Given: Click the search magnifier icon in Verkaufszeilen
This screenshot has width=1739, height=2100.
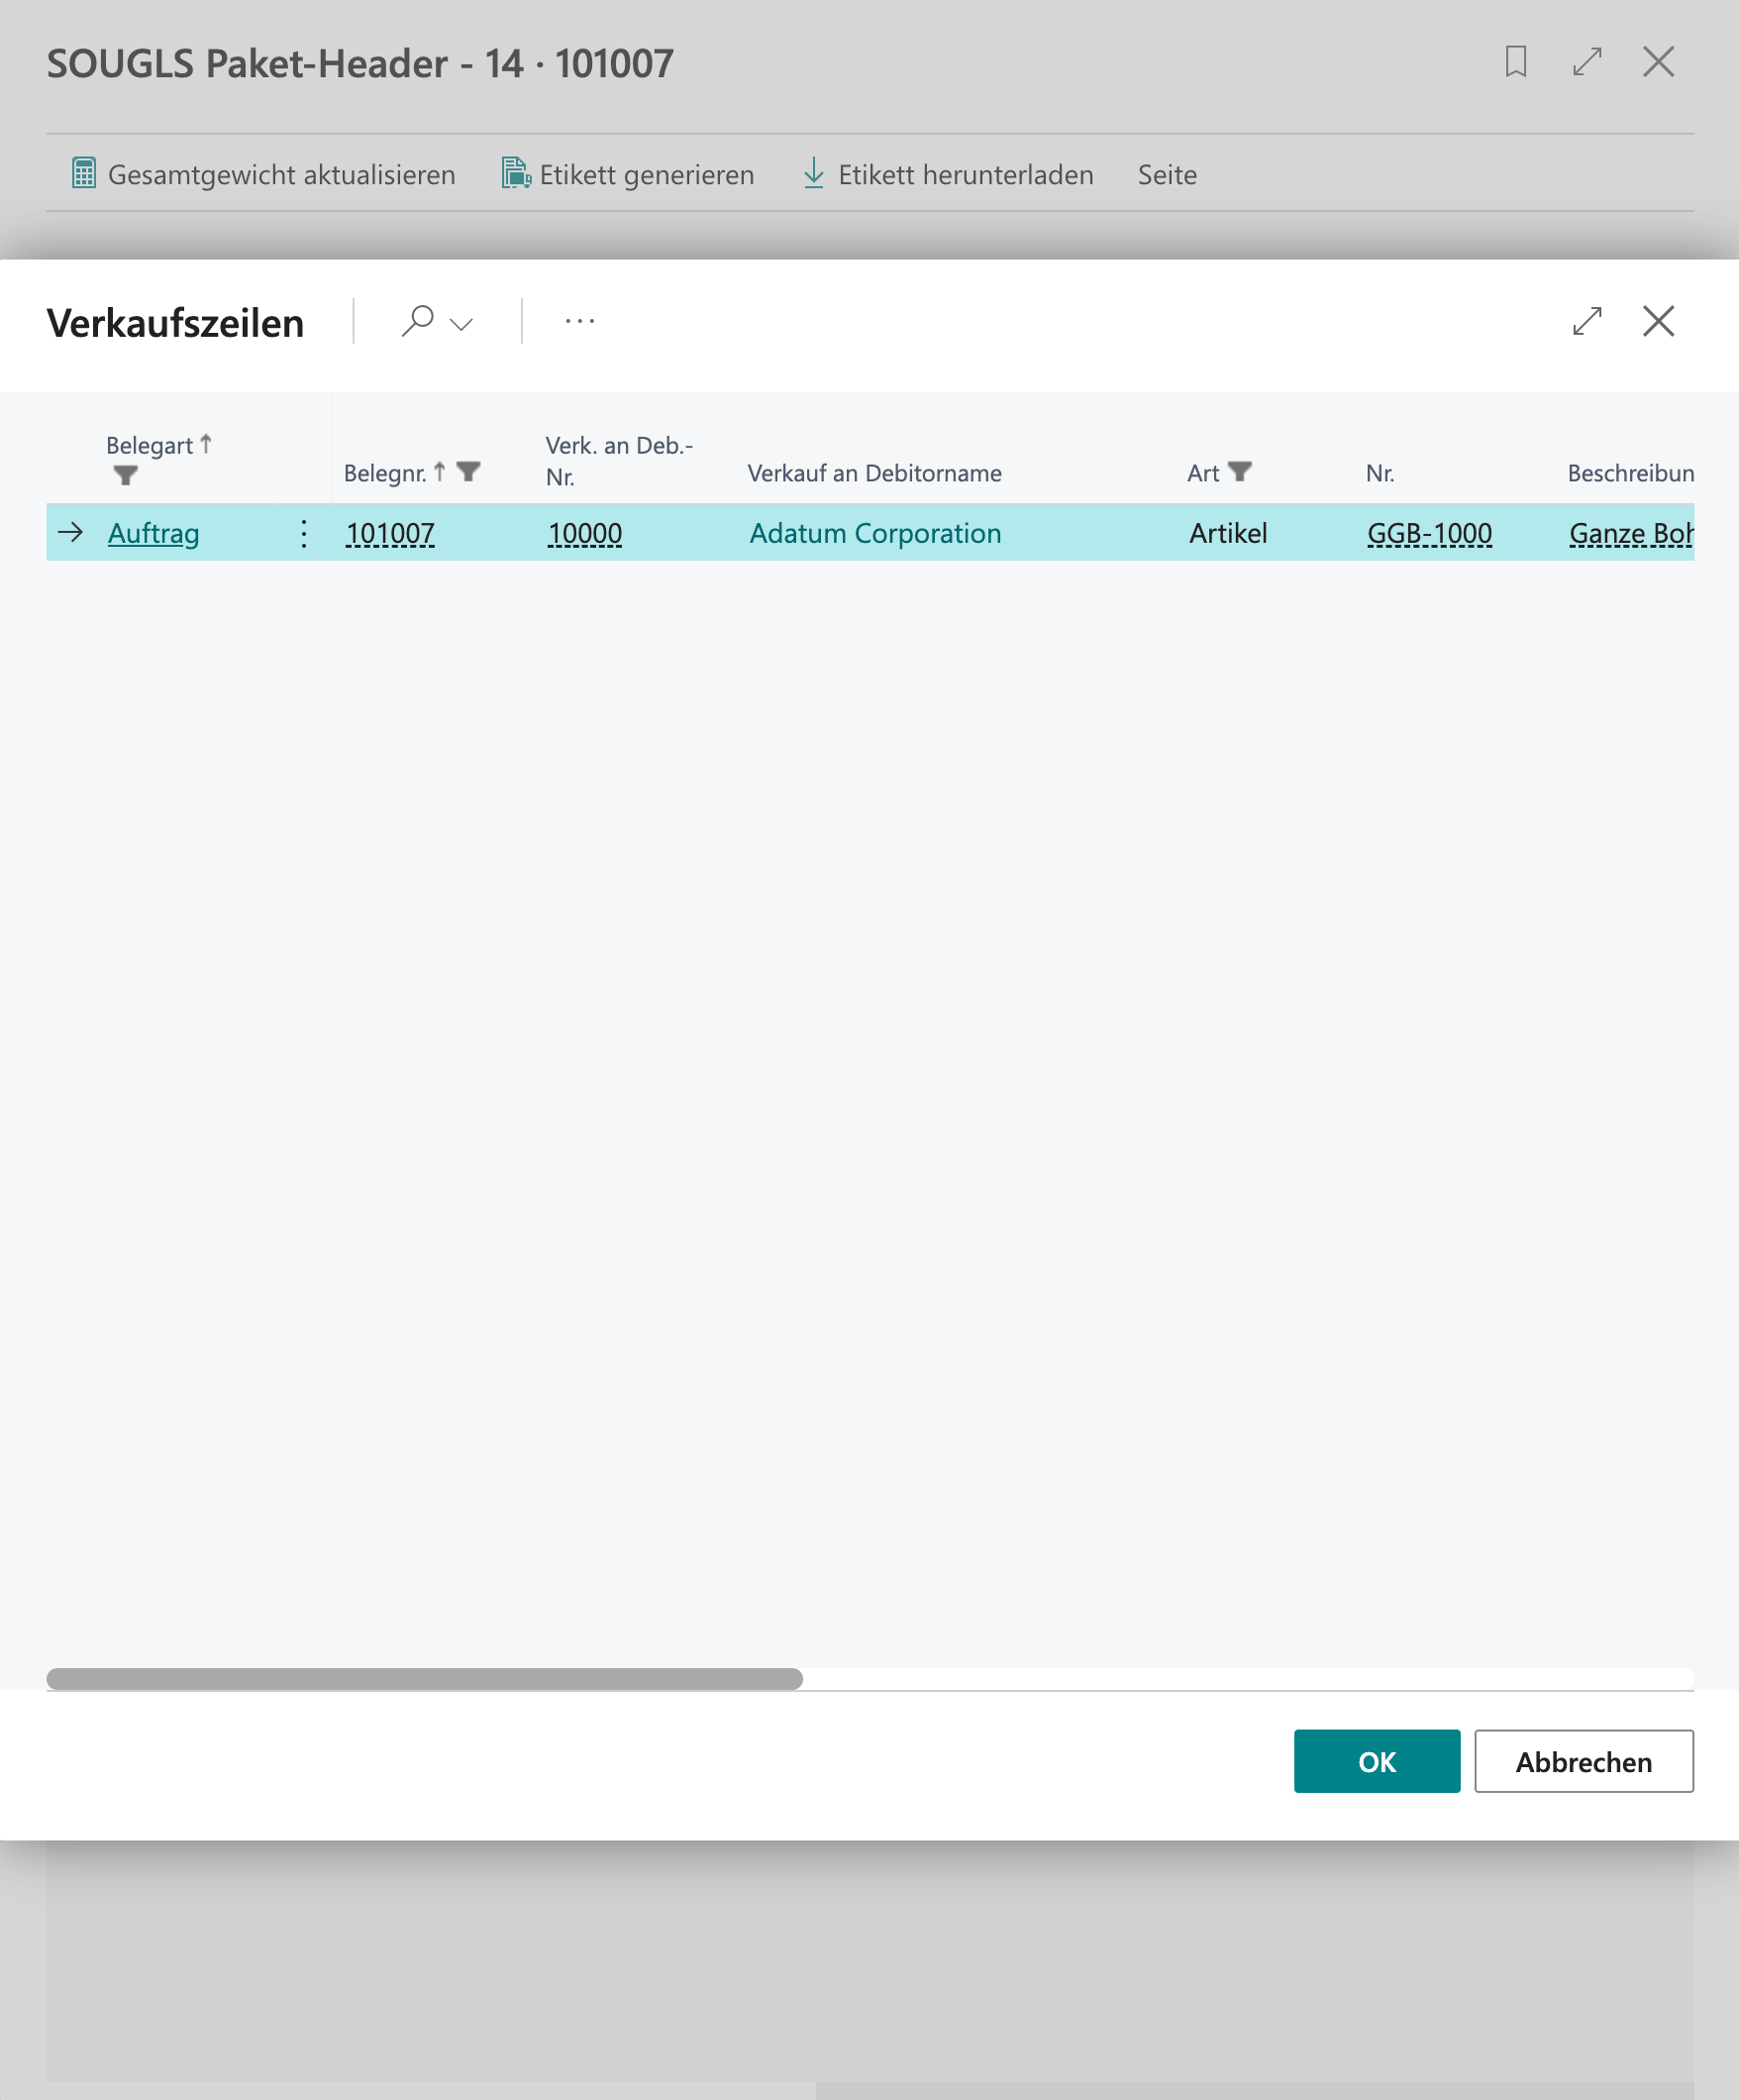Looking at the screenshot, I should 417,321.
